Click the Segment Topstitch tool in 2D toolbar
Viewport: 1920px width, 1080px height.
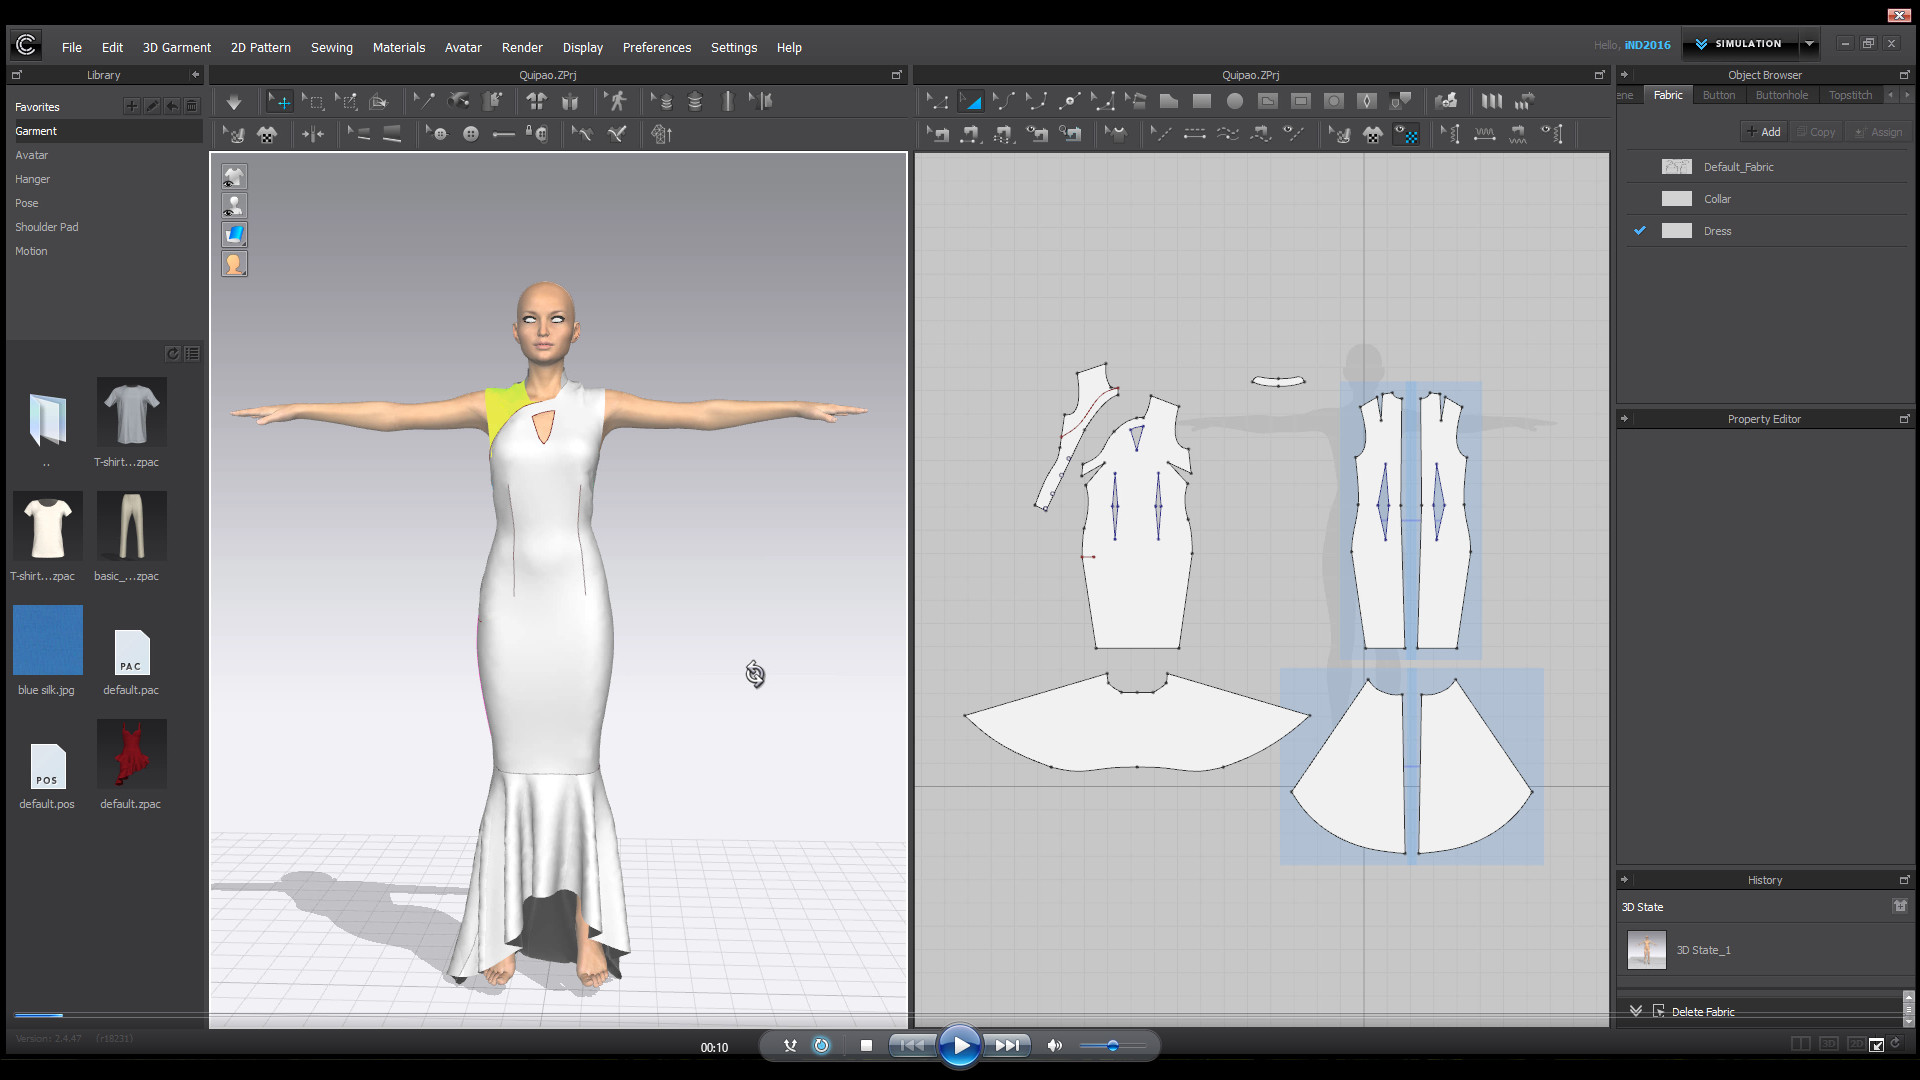click(1194, 134)
